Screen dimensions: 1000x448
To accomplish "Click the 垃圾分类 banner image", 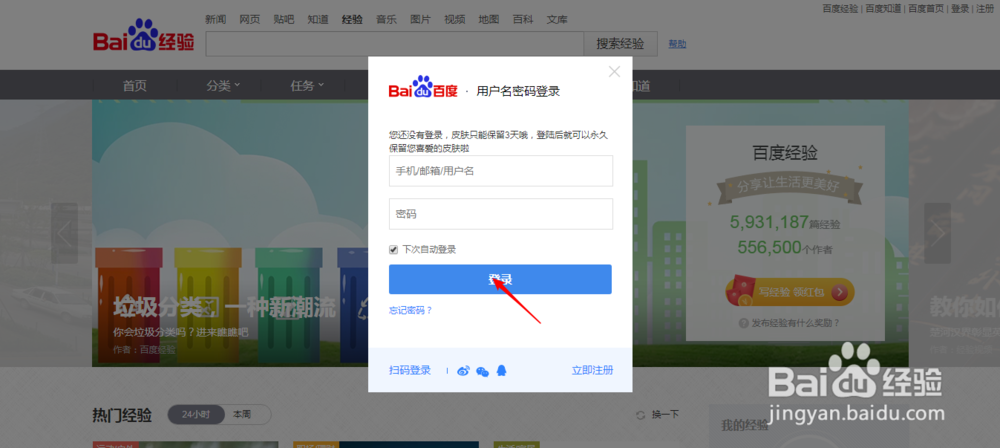I will pyautogui.click(x=230, y=233).
